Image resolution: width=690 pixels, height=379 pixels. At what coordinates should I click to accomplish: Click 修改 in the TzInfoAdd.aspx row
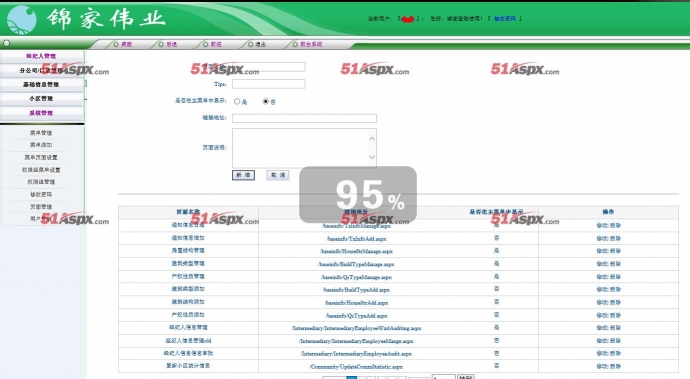[602, 238]
